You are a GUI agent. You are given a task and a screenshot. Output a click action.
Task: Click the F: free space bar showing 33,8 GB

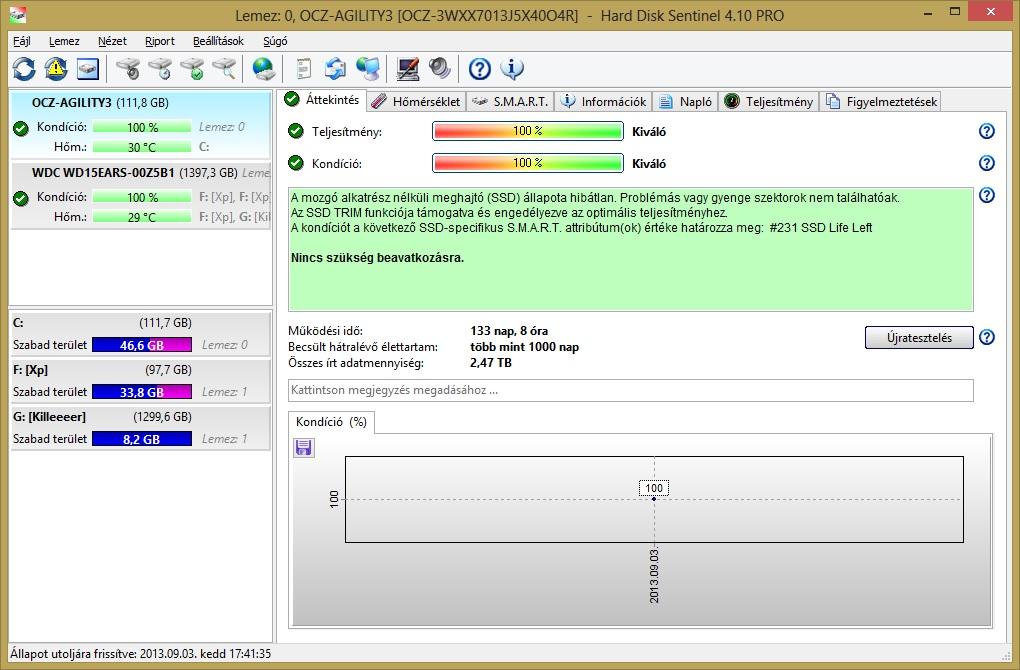coord(142,392)
